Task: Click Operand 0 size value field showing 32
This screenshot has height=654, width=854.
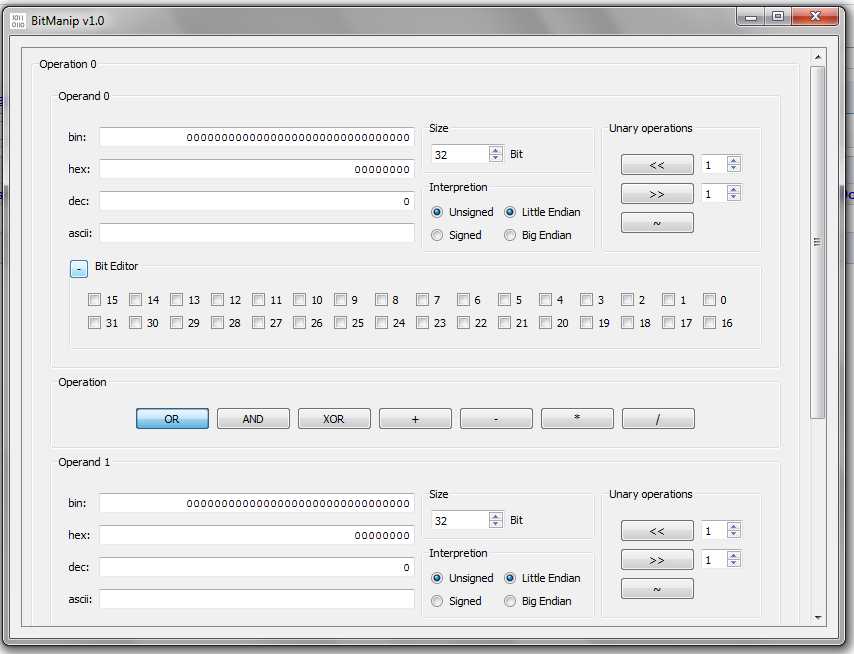Action: click(460, 154)
